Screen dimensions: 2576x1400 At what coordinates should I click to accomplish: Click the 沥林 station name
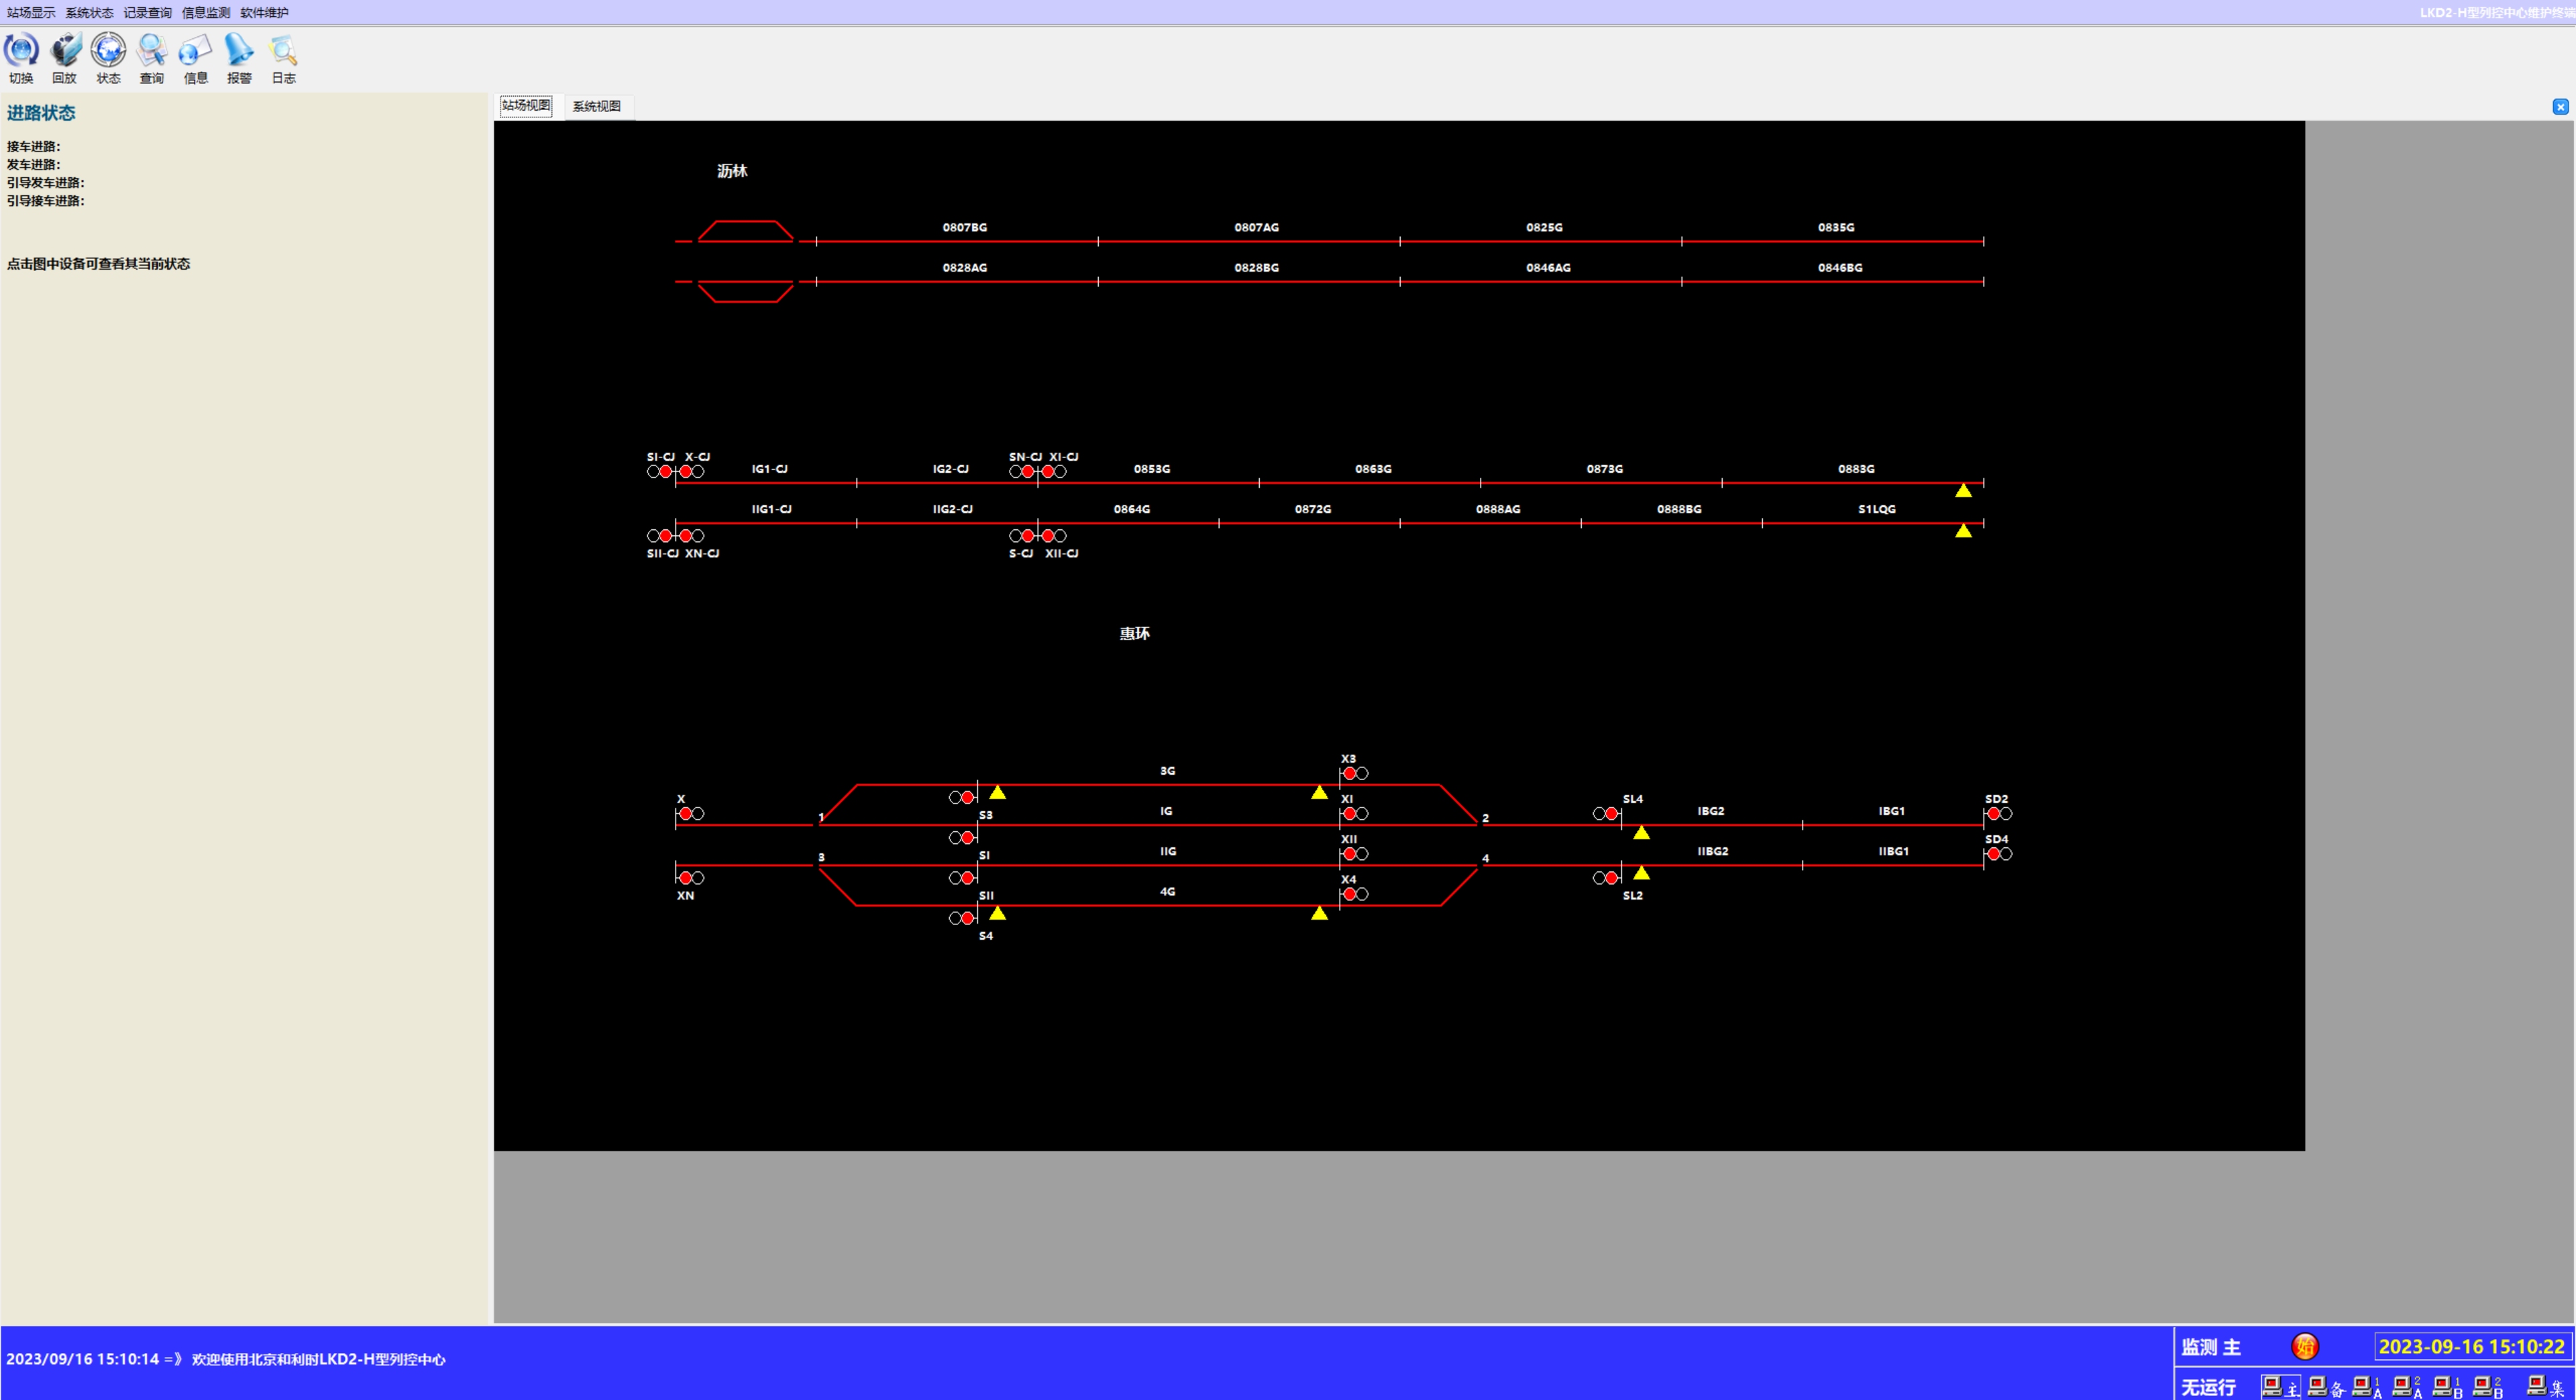click(x=732, y=171)
